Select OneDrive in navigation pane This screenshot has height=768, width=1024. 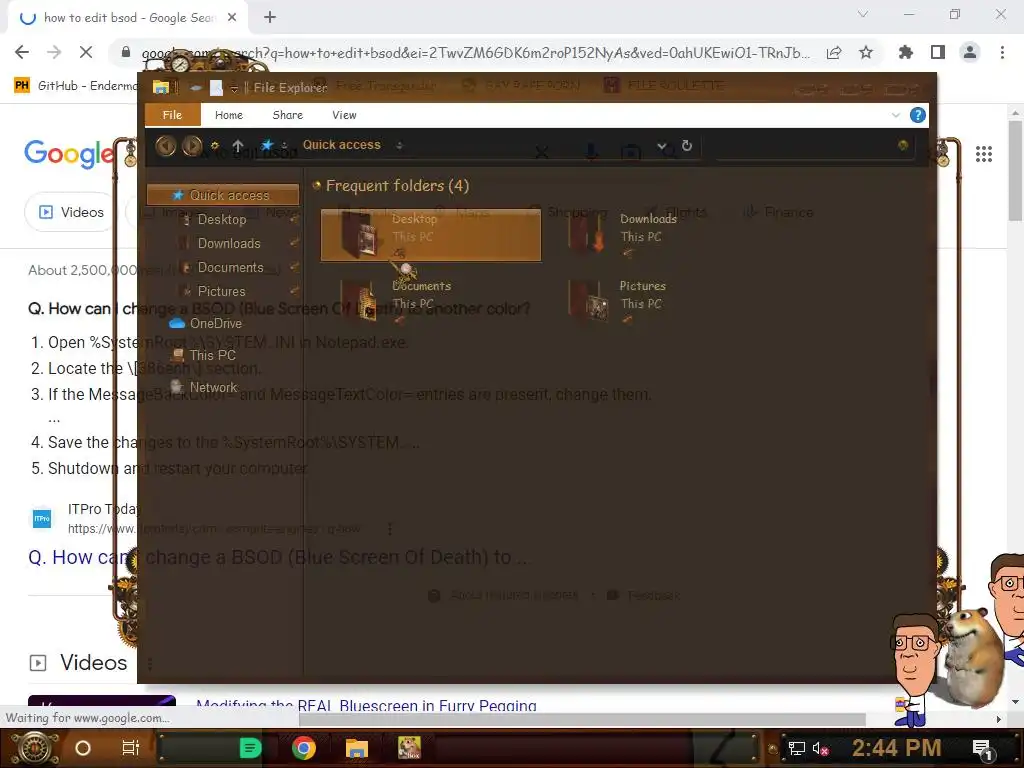point(205,323)
